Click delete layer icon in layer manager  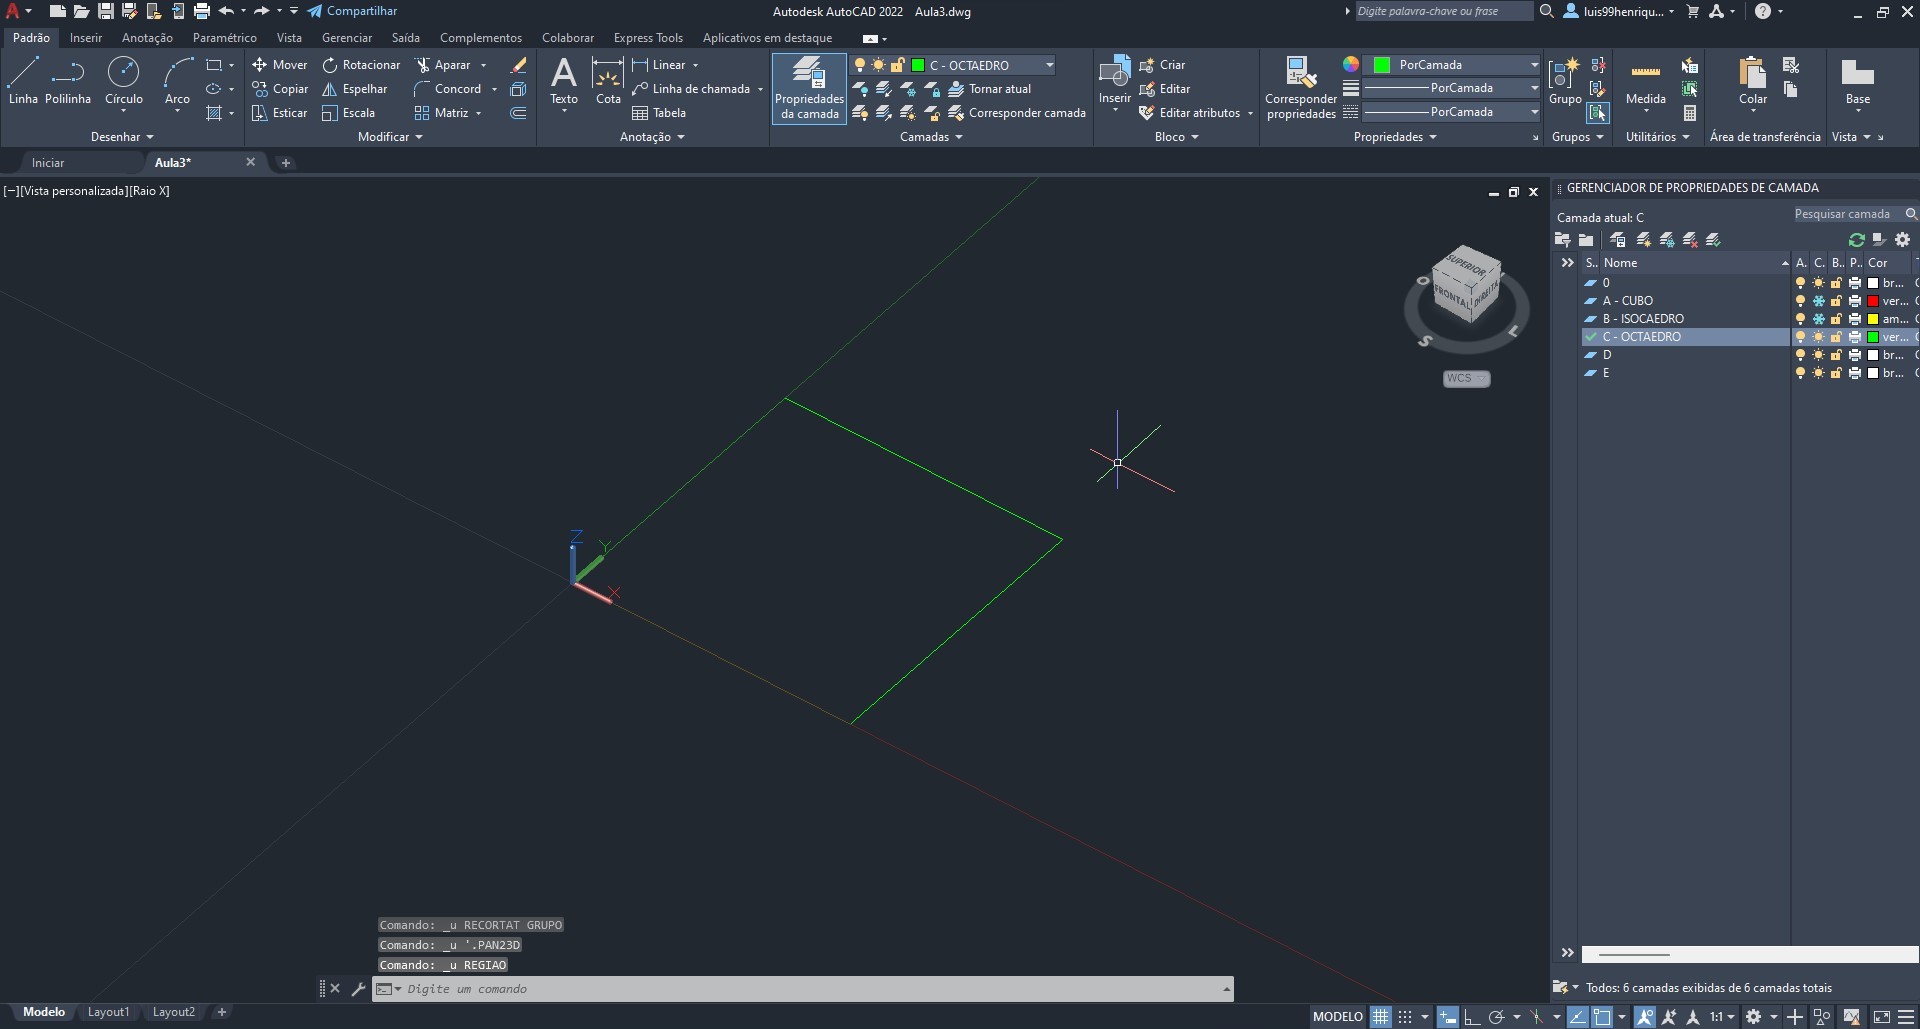click(1690, 239)
